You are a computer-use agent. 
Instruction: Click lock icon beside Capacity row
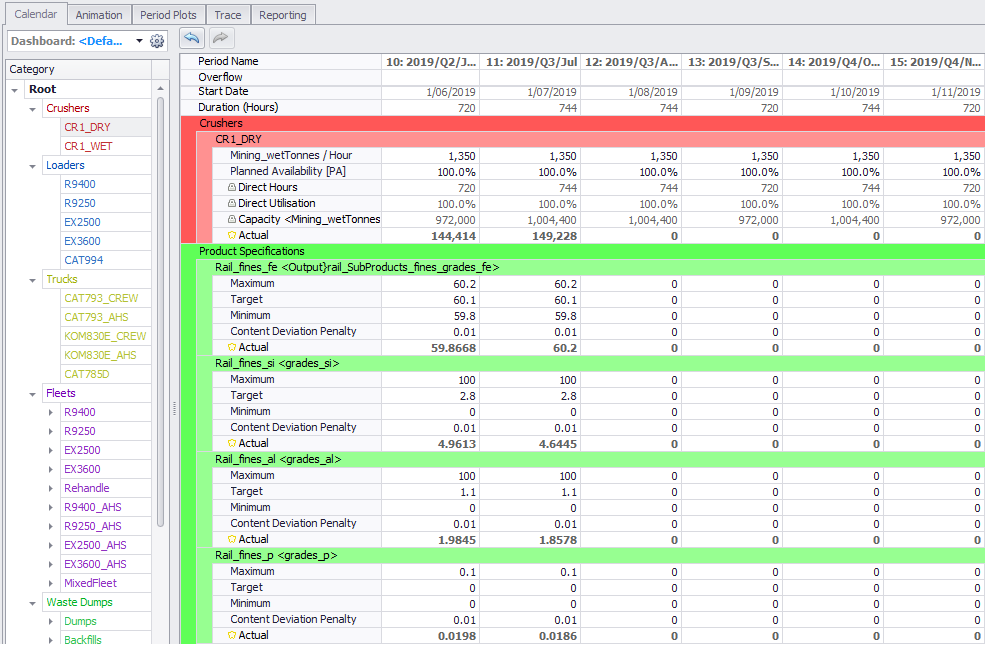233,220
